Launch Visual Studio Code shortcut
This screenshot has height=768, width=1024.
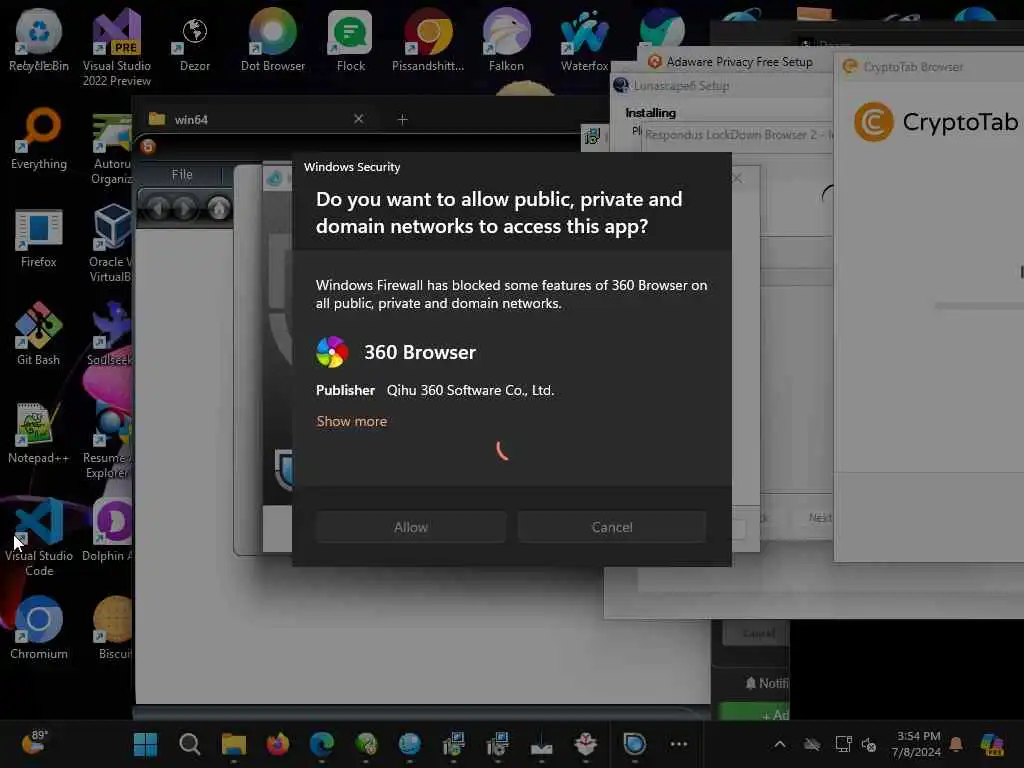39,537
